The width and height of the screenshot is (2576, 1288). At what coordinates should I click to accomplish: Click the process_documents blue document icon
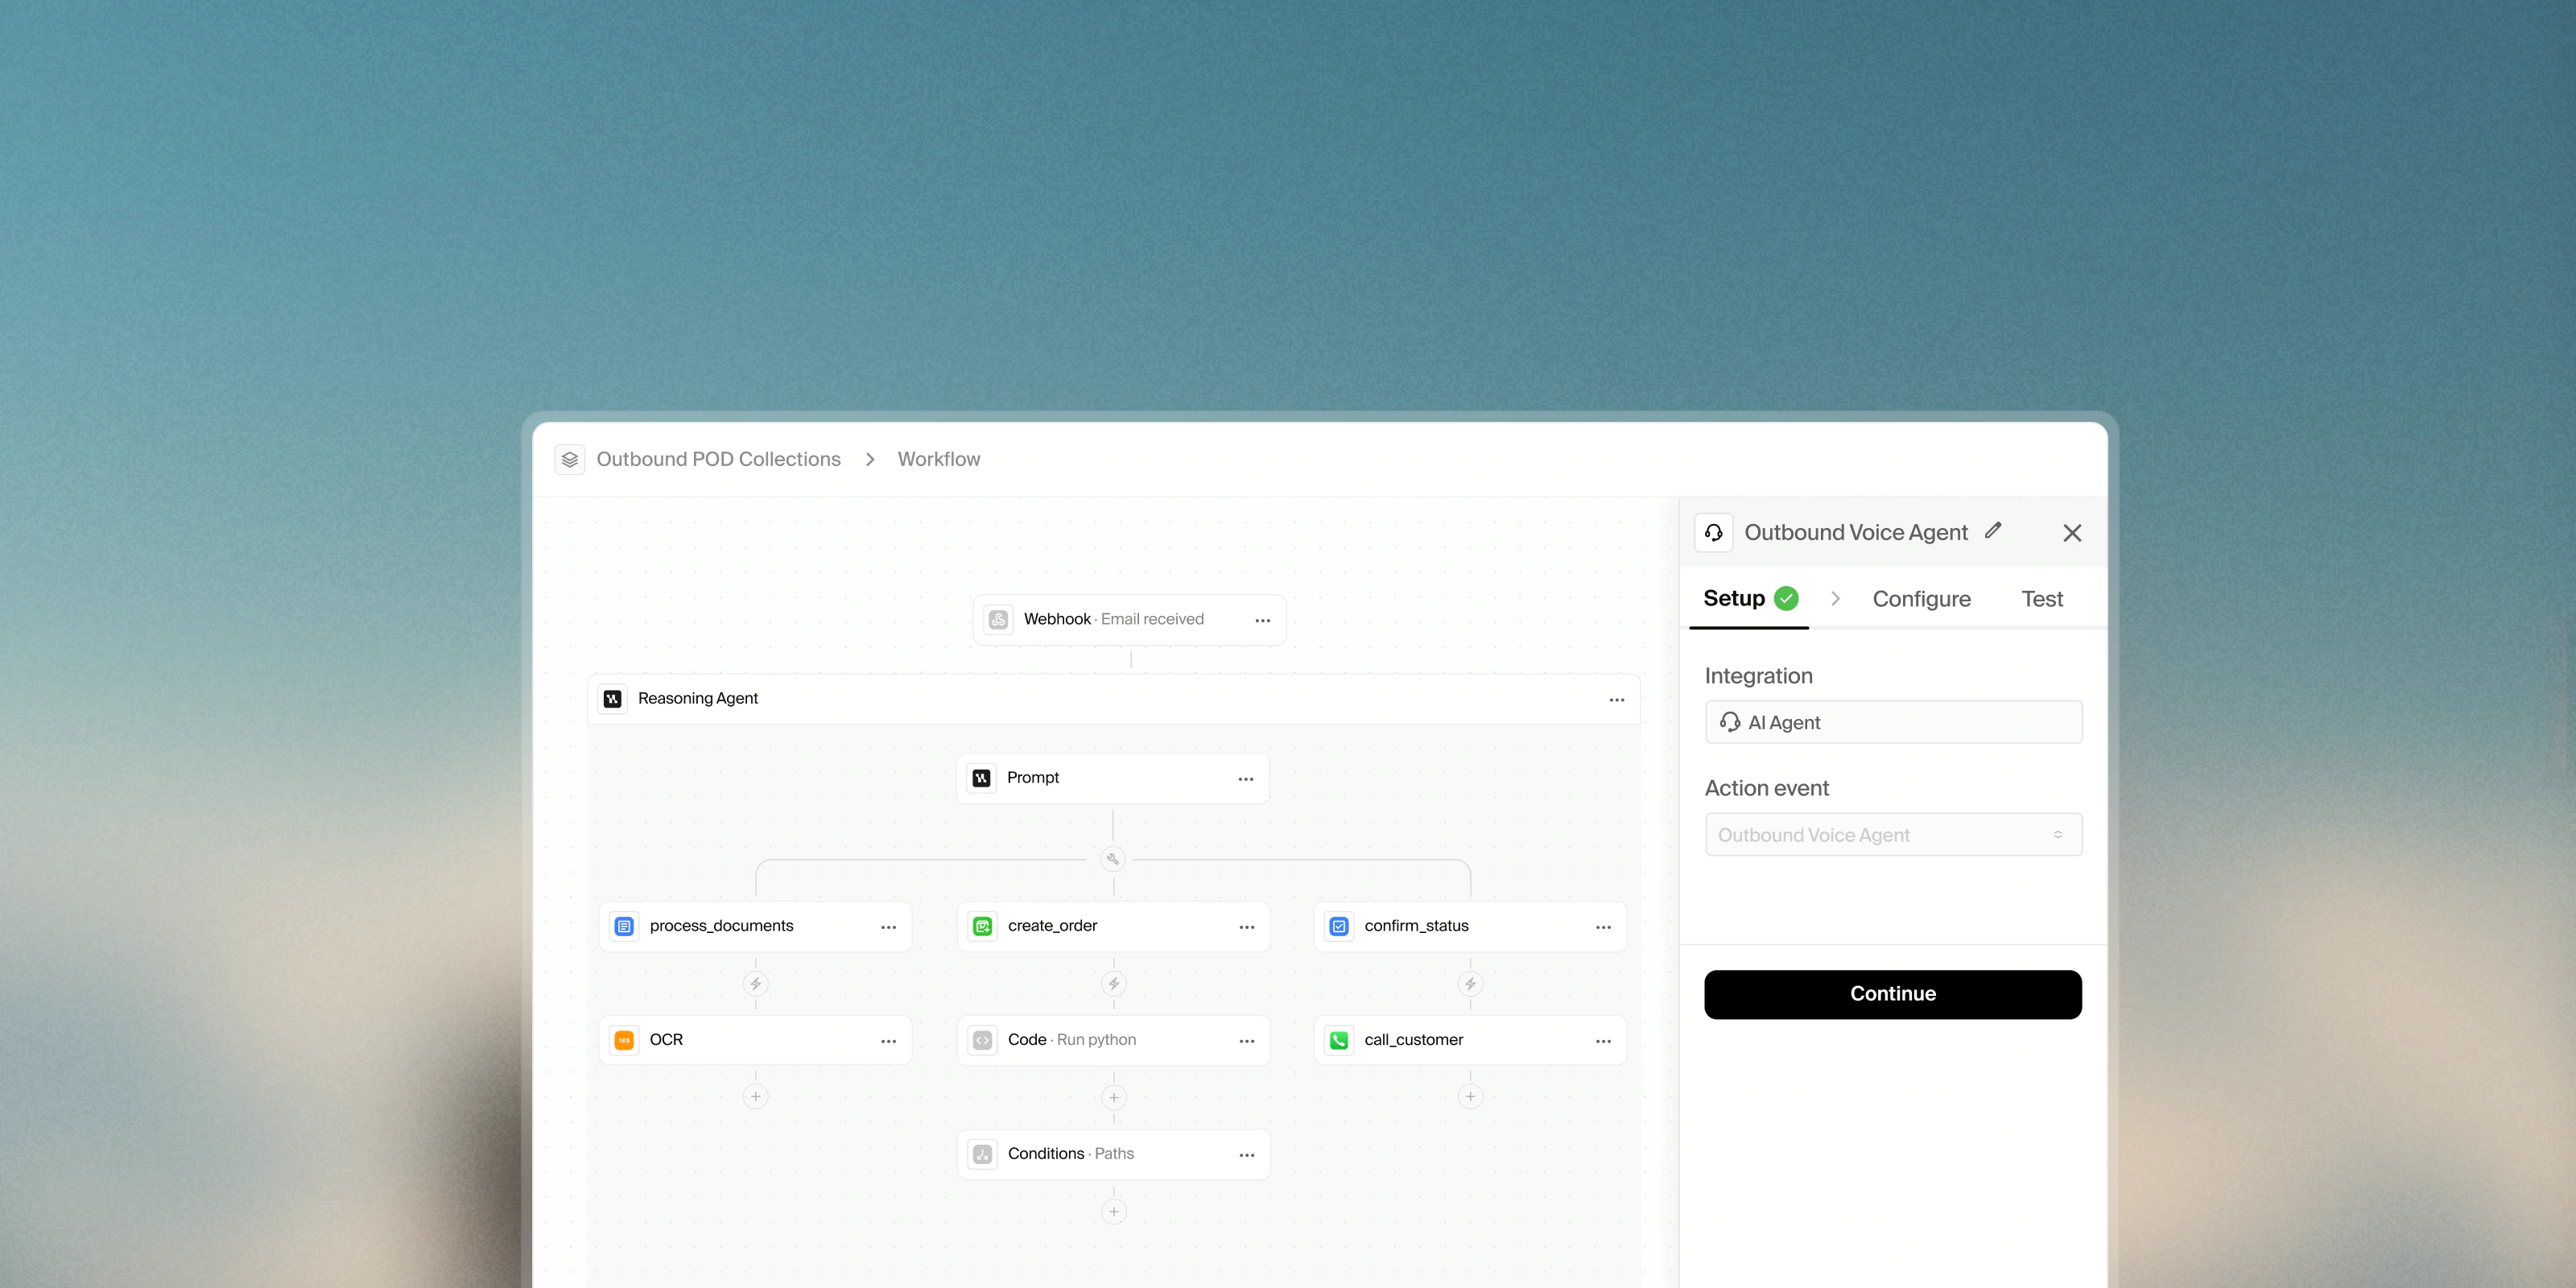[x=624, y=926]
